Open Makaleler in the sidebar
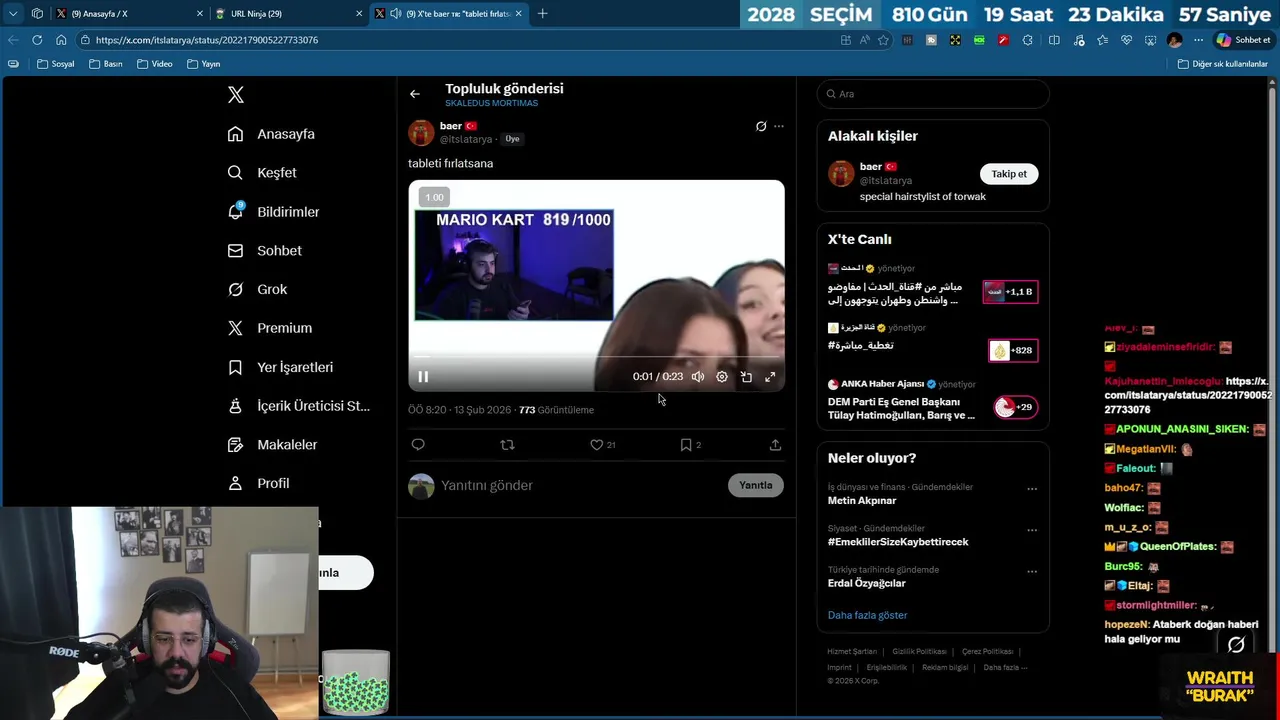1280x720 pixels. 272,445
